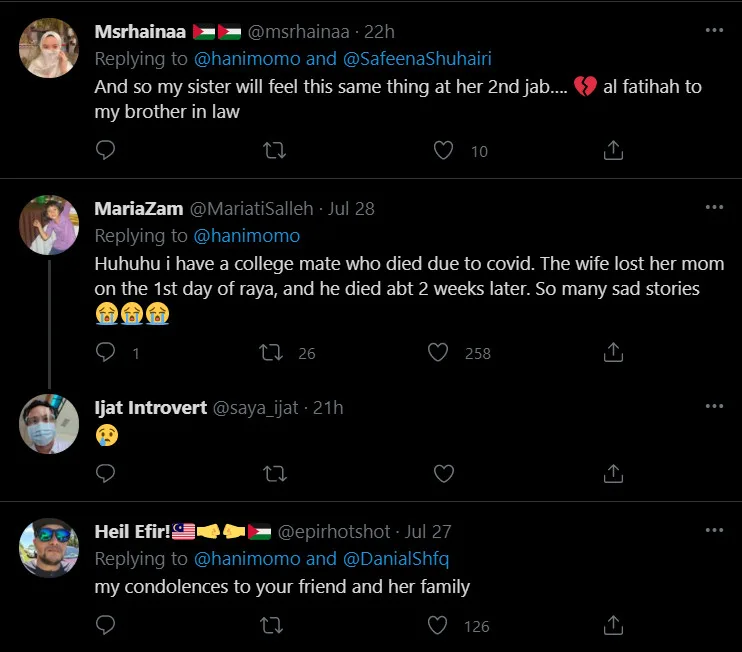Share Msrhainaa's tweet
Viewport: 742px width, 652px height.
614,151
